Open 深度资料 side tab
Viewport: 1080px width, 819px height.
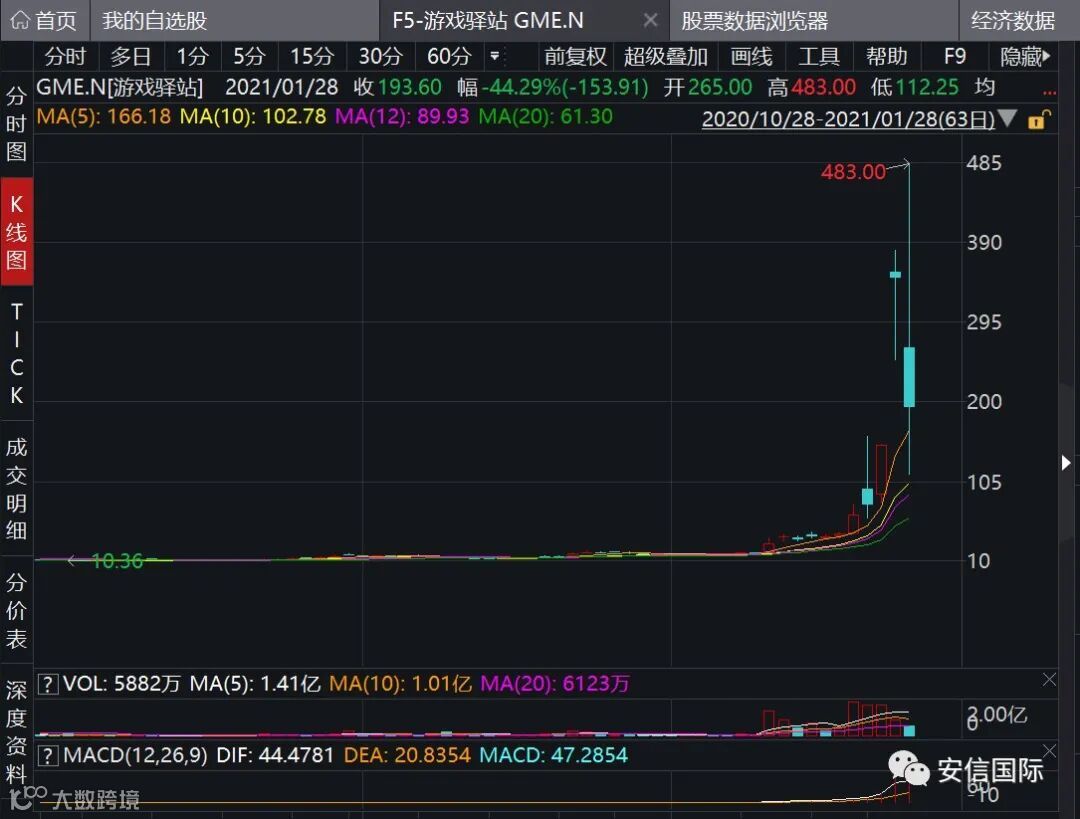(17, 732)
